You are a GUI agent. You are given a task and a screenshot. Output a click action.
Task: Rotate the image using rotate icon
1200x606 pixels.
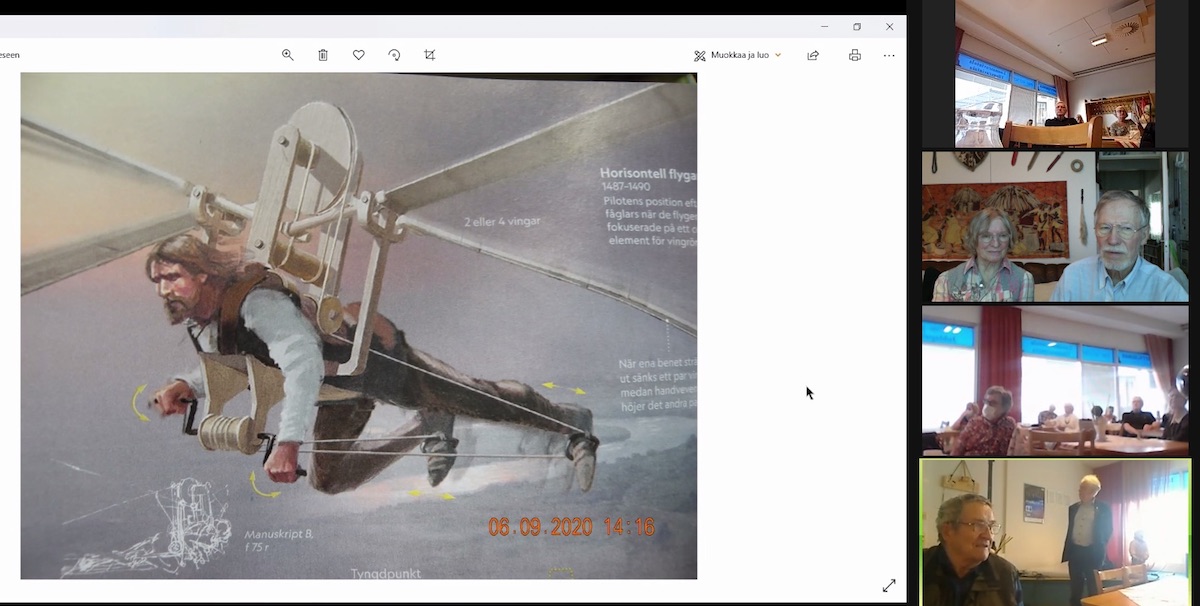(394, 55)
